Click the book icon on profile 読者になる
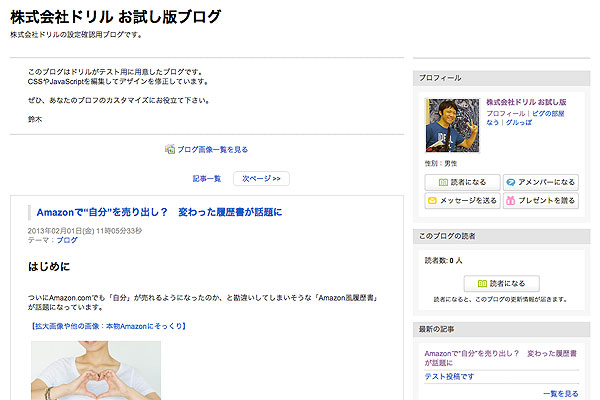 pos(443,183)
